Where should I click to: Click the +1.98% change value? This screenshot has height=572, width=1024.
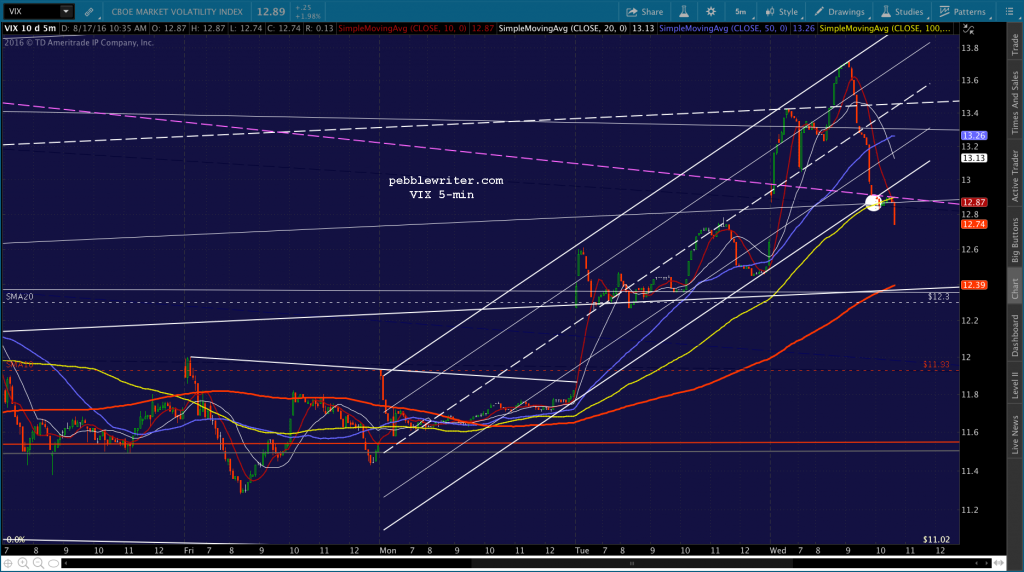click(308, 16)
